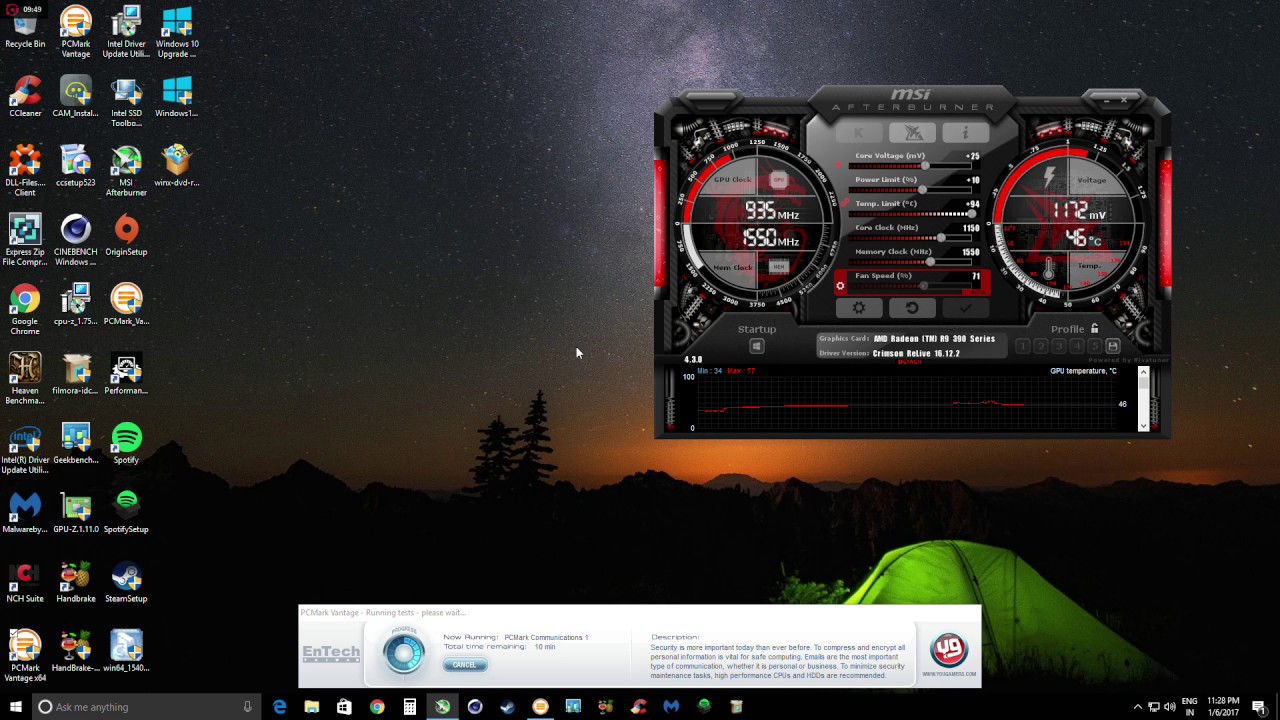Select the NCH Suite desktop icon
The height and width of the screenshot is (720, 1280).
tap(25, 583)
